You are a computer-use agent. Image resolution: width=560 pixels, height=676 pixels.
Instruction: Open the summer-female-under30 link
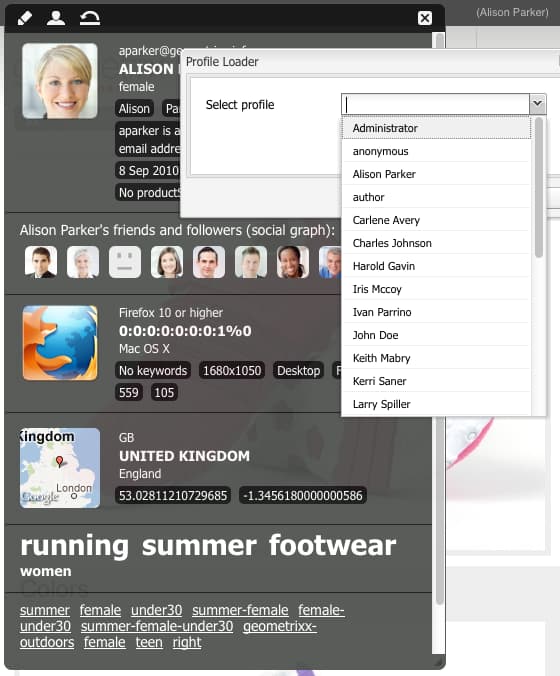(x=157, y=626)
